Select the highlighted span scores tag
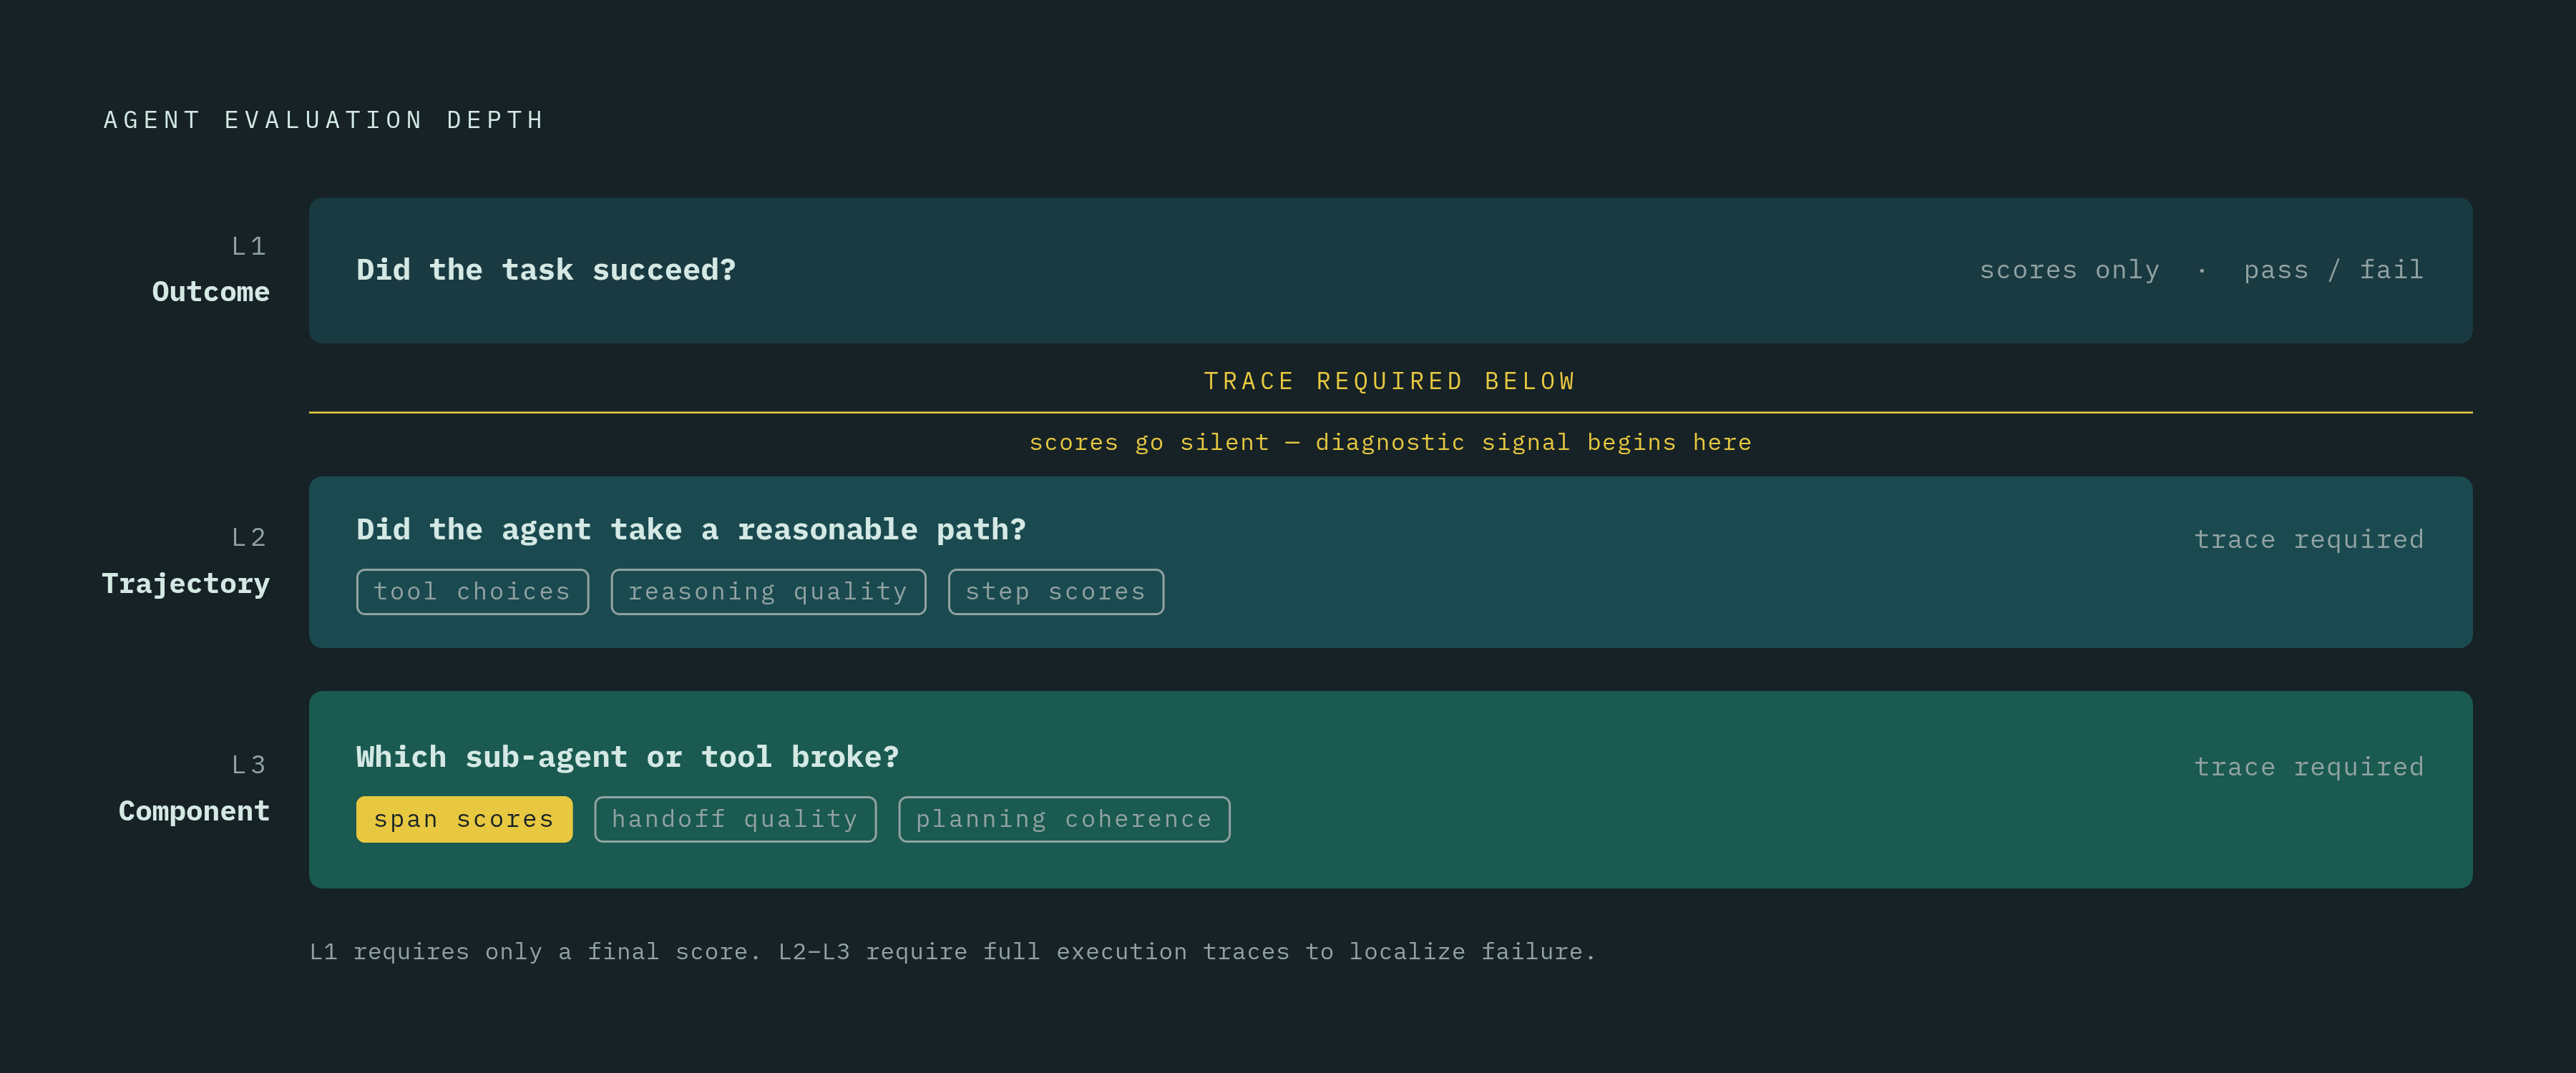Screen dimensions: 2576x1073 click(464, 819)
